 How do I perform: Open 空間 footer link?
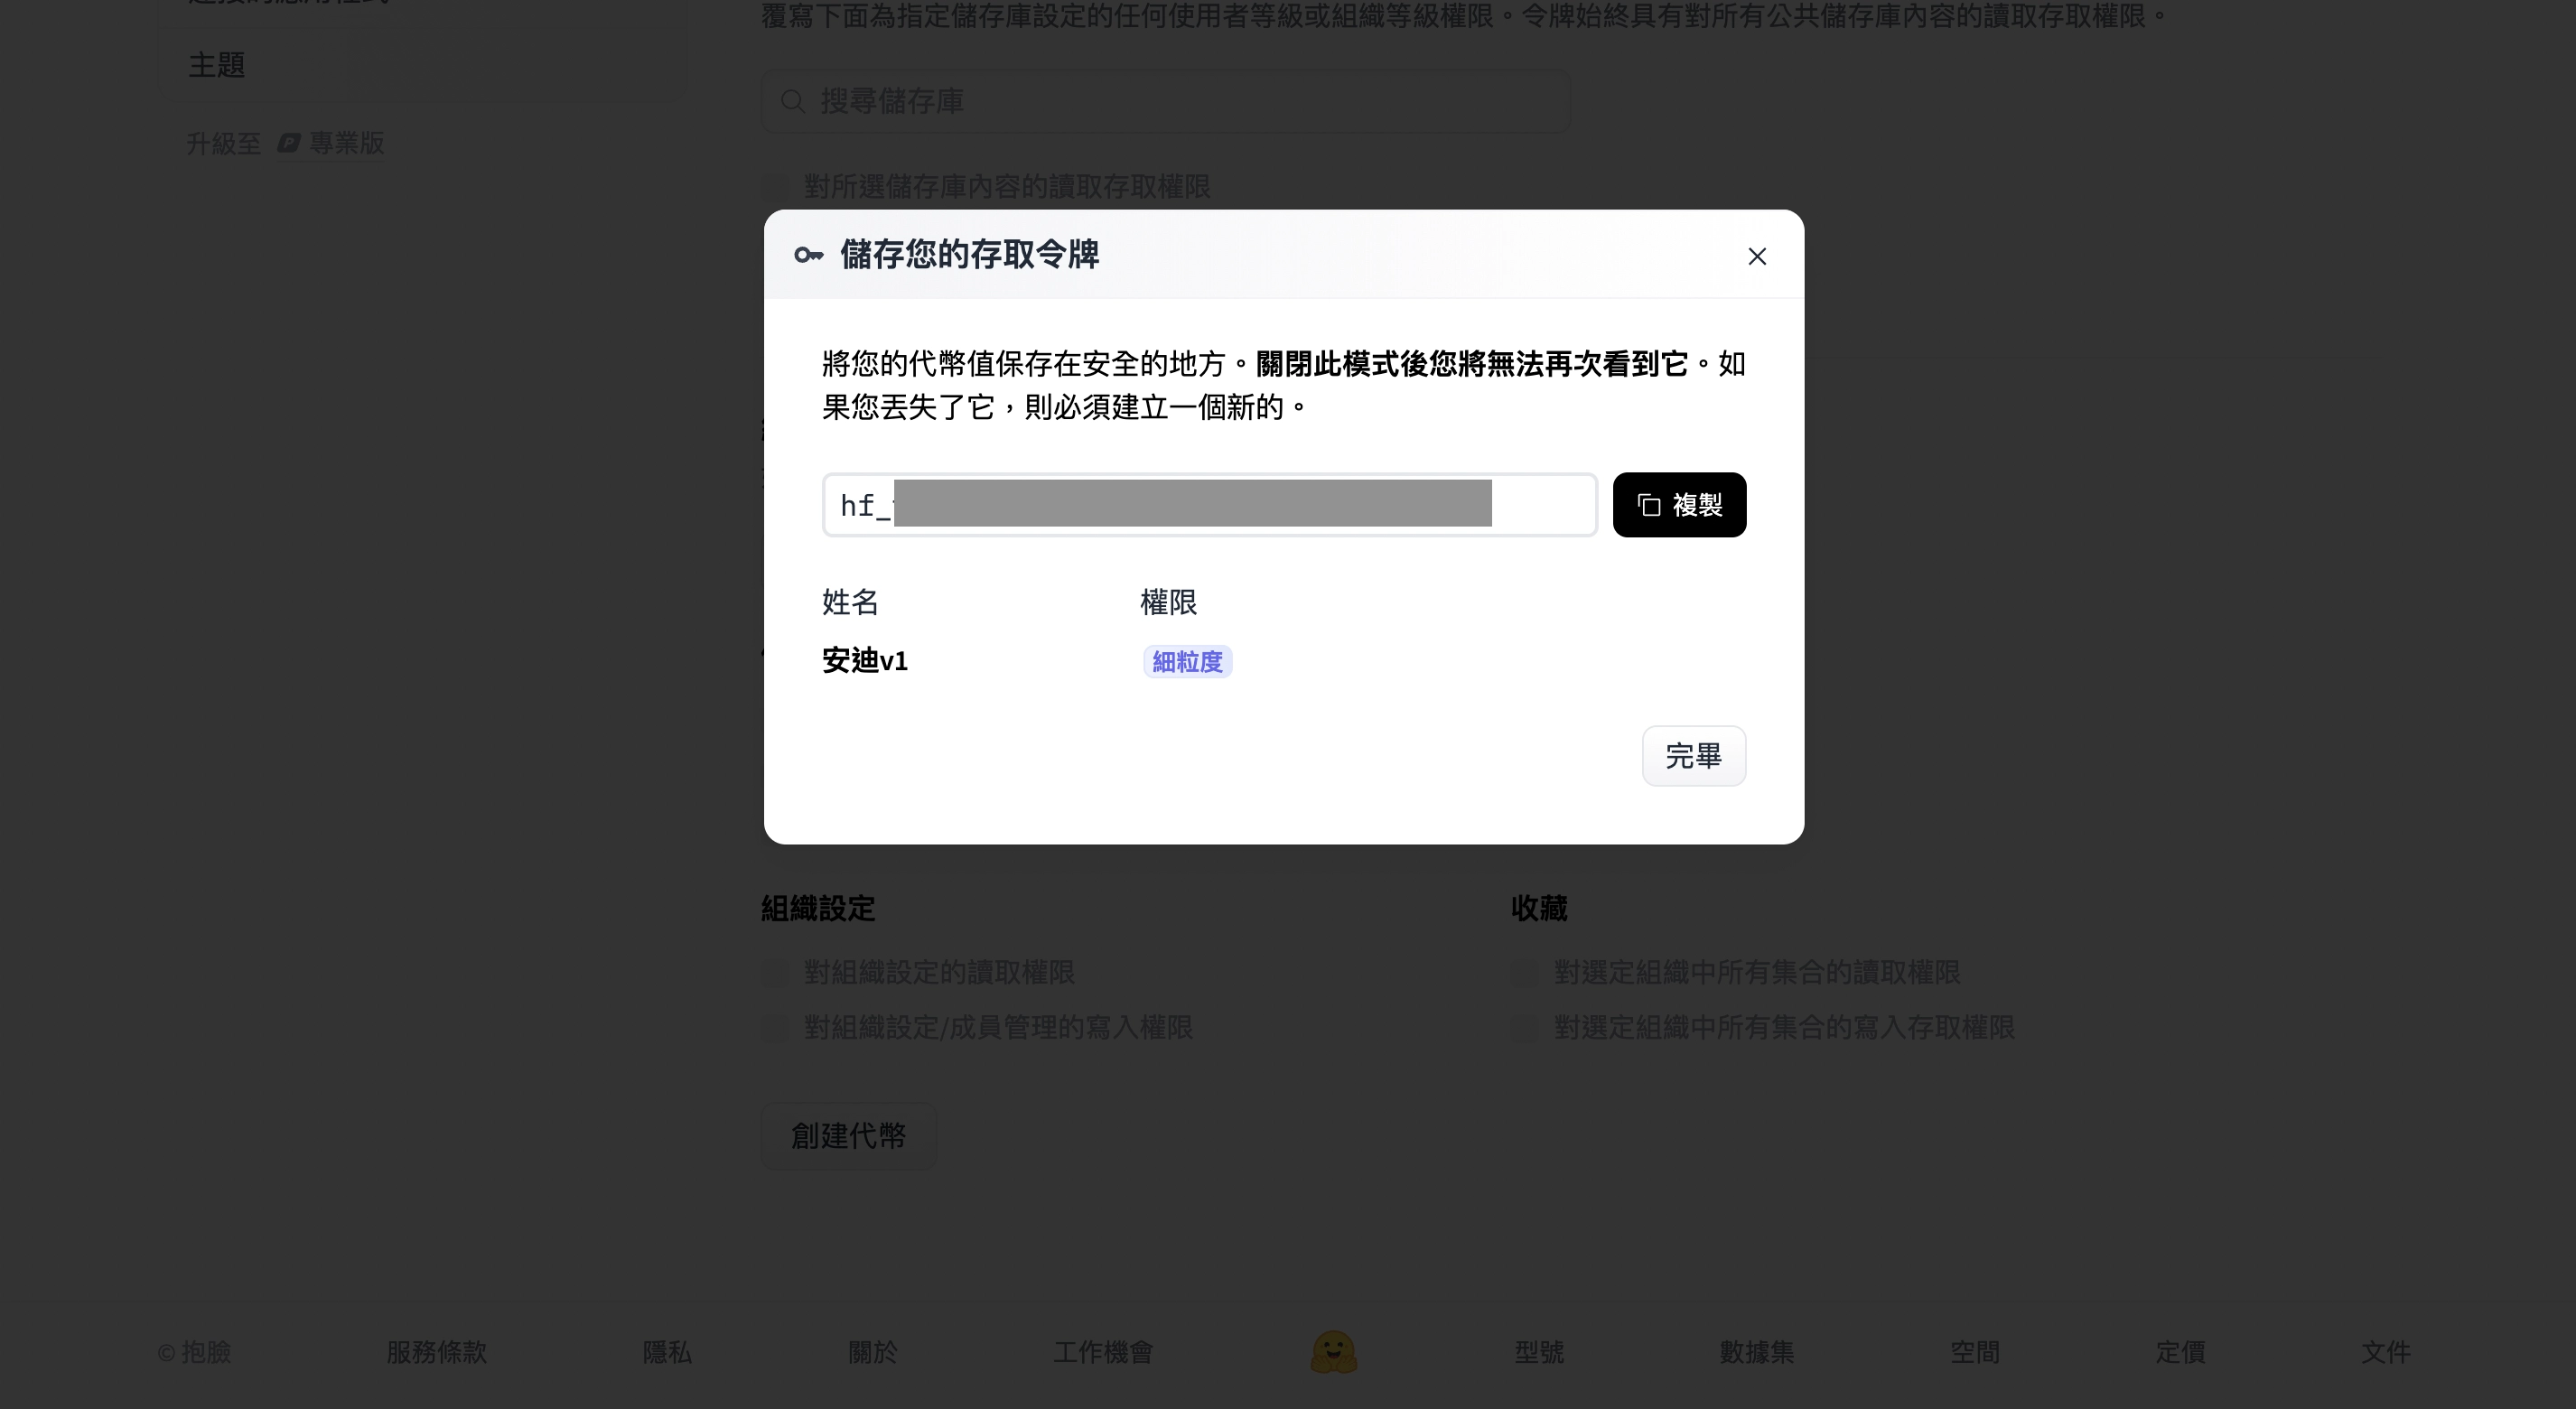(x=1975, y=1352)
